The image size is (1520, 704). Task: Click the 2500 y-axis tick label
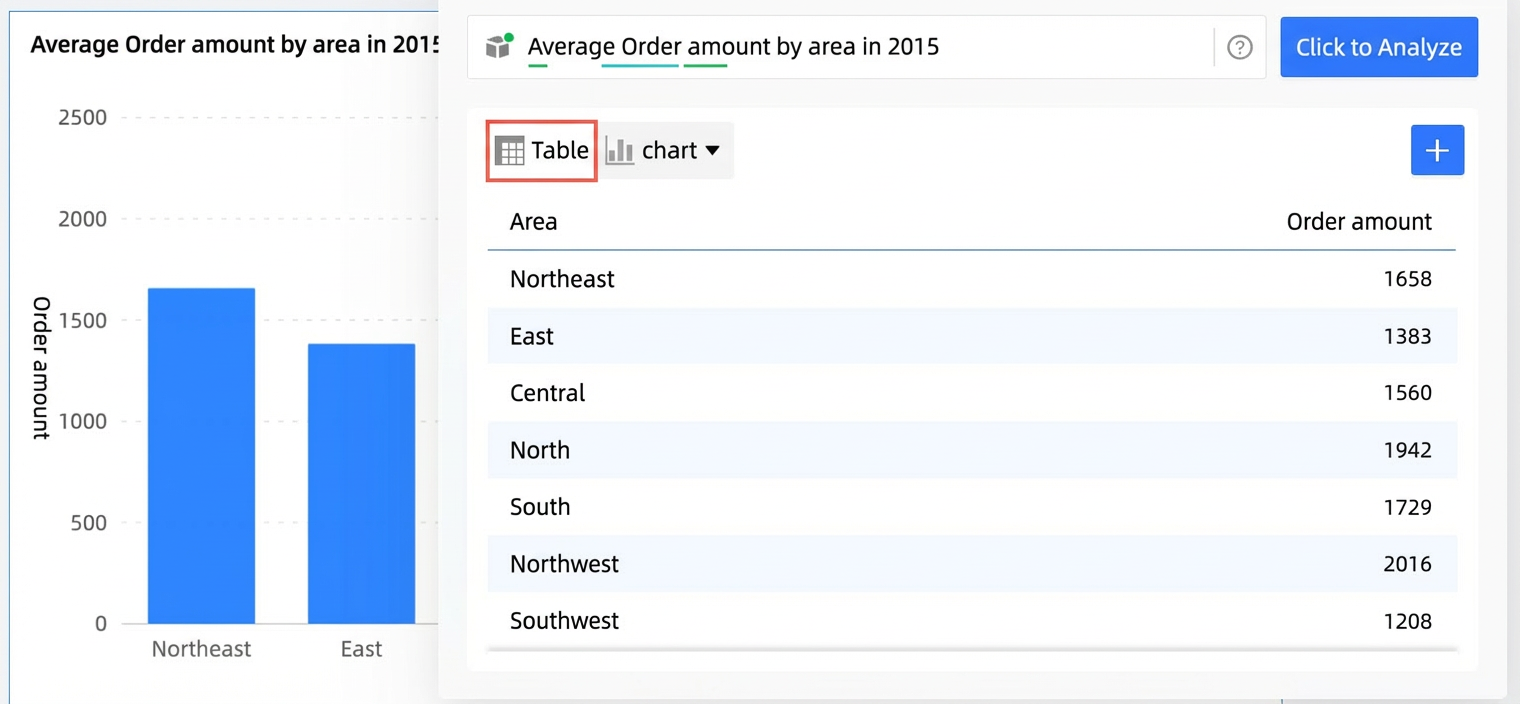point(82,118)
